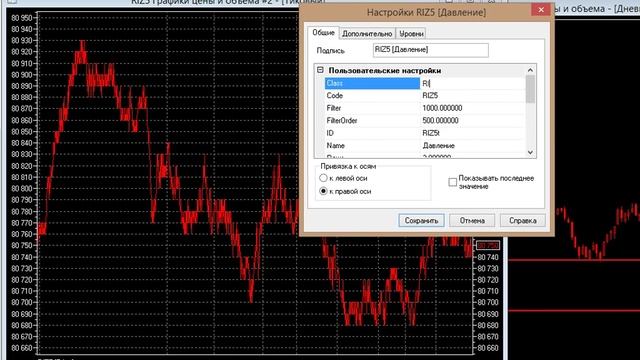Collapse Пользовательские настройки section

(320, 70)
